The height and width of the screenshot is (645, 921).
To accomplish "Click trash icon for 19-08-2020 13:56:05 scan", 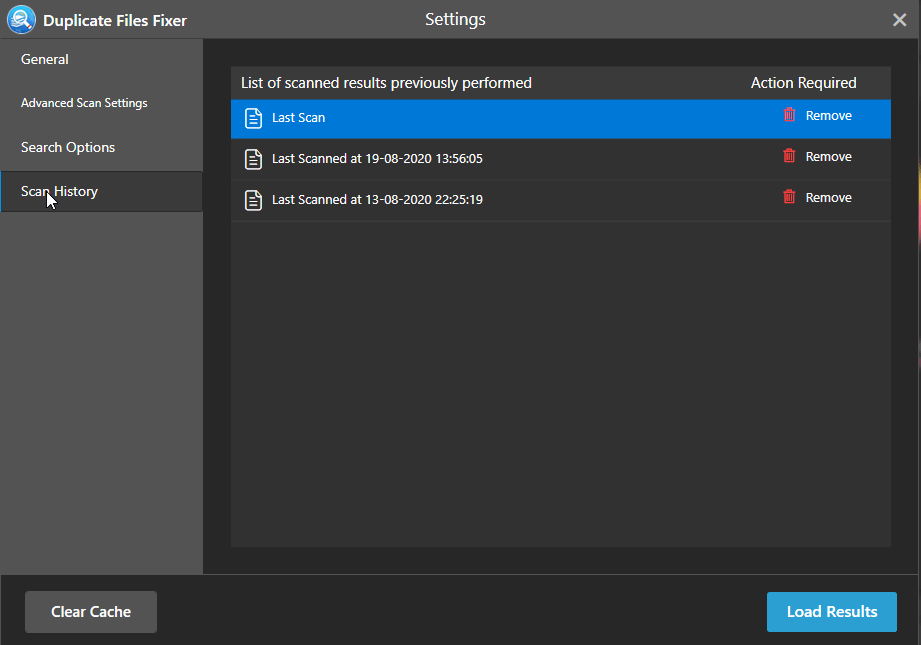I will coord(789,156).
